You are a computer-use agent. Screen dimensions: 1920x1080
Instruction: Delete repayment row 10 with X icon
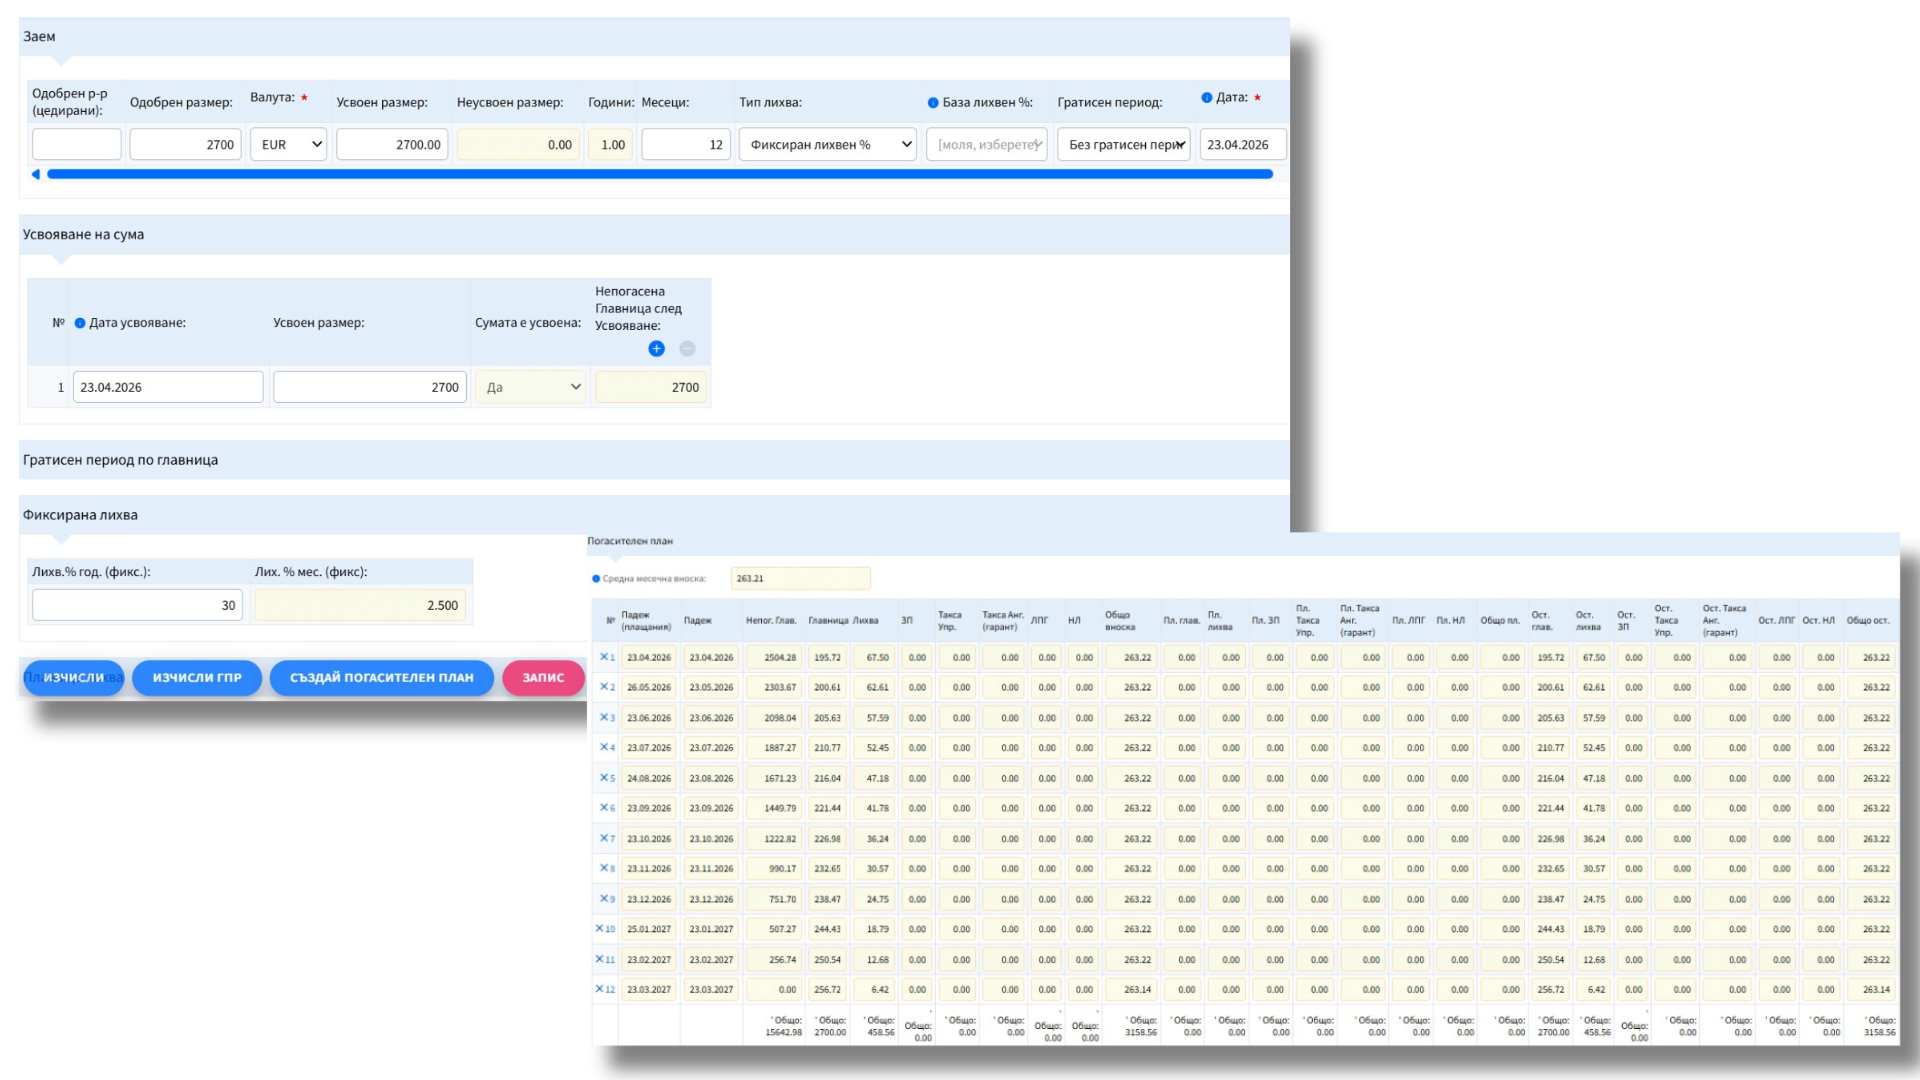click(600, 928)
